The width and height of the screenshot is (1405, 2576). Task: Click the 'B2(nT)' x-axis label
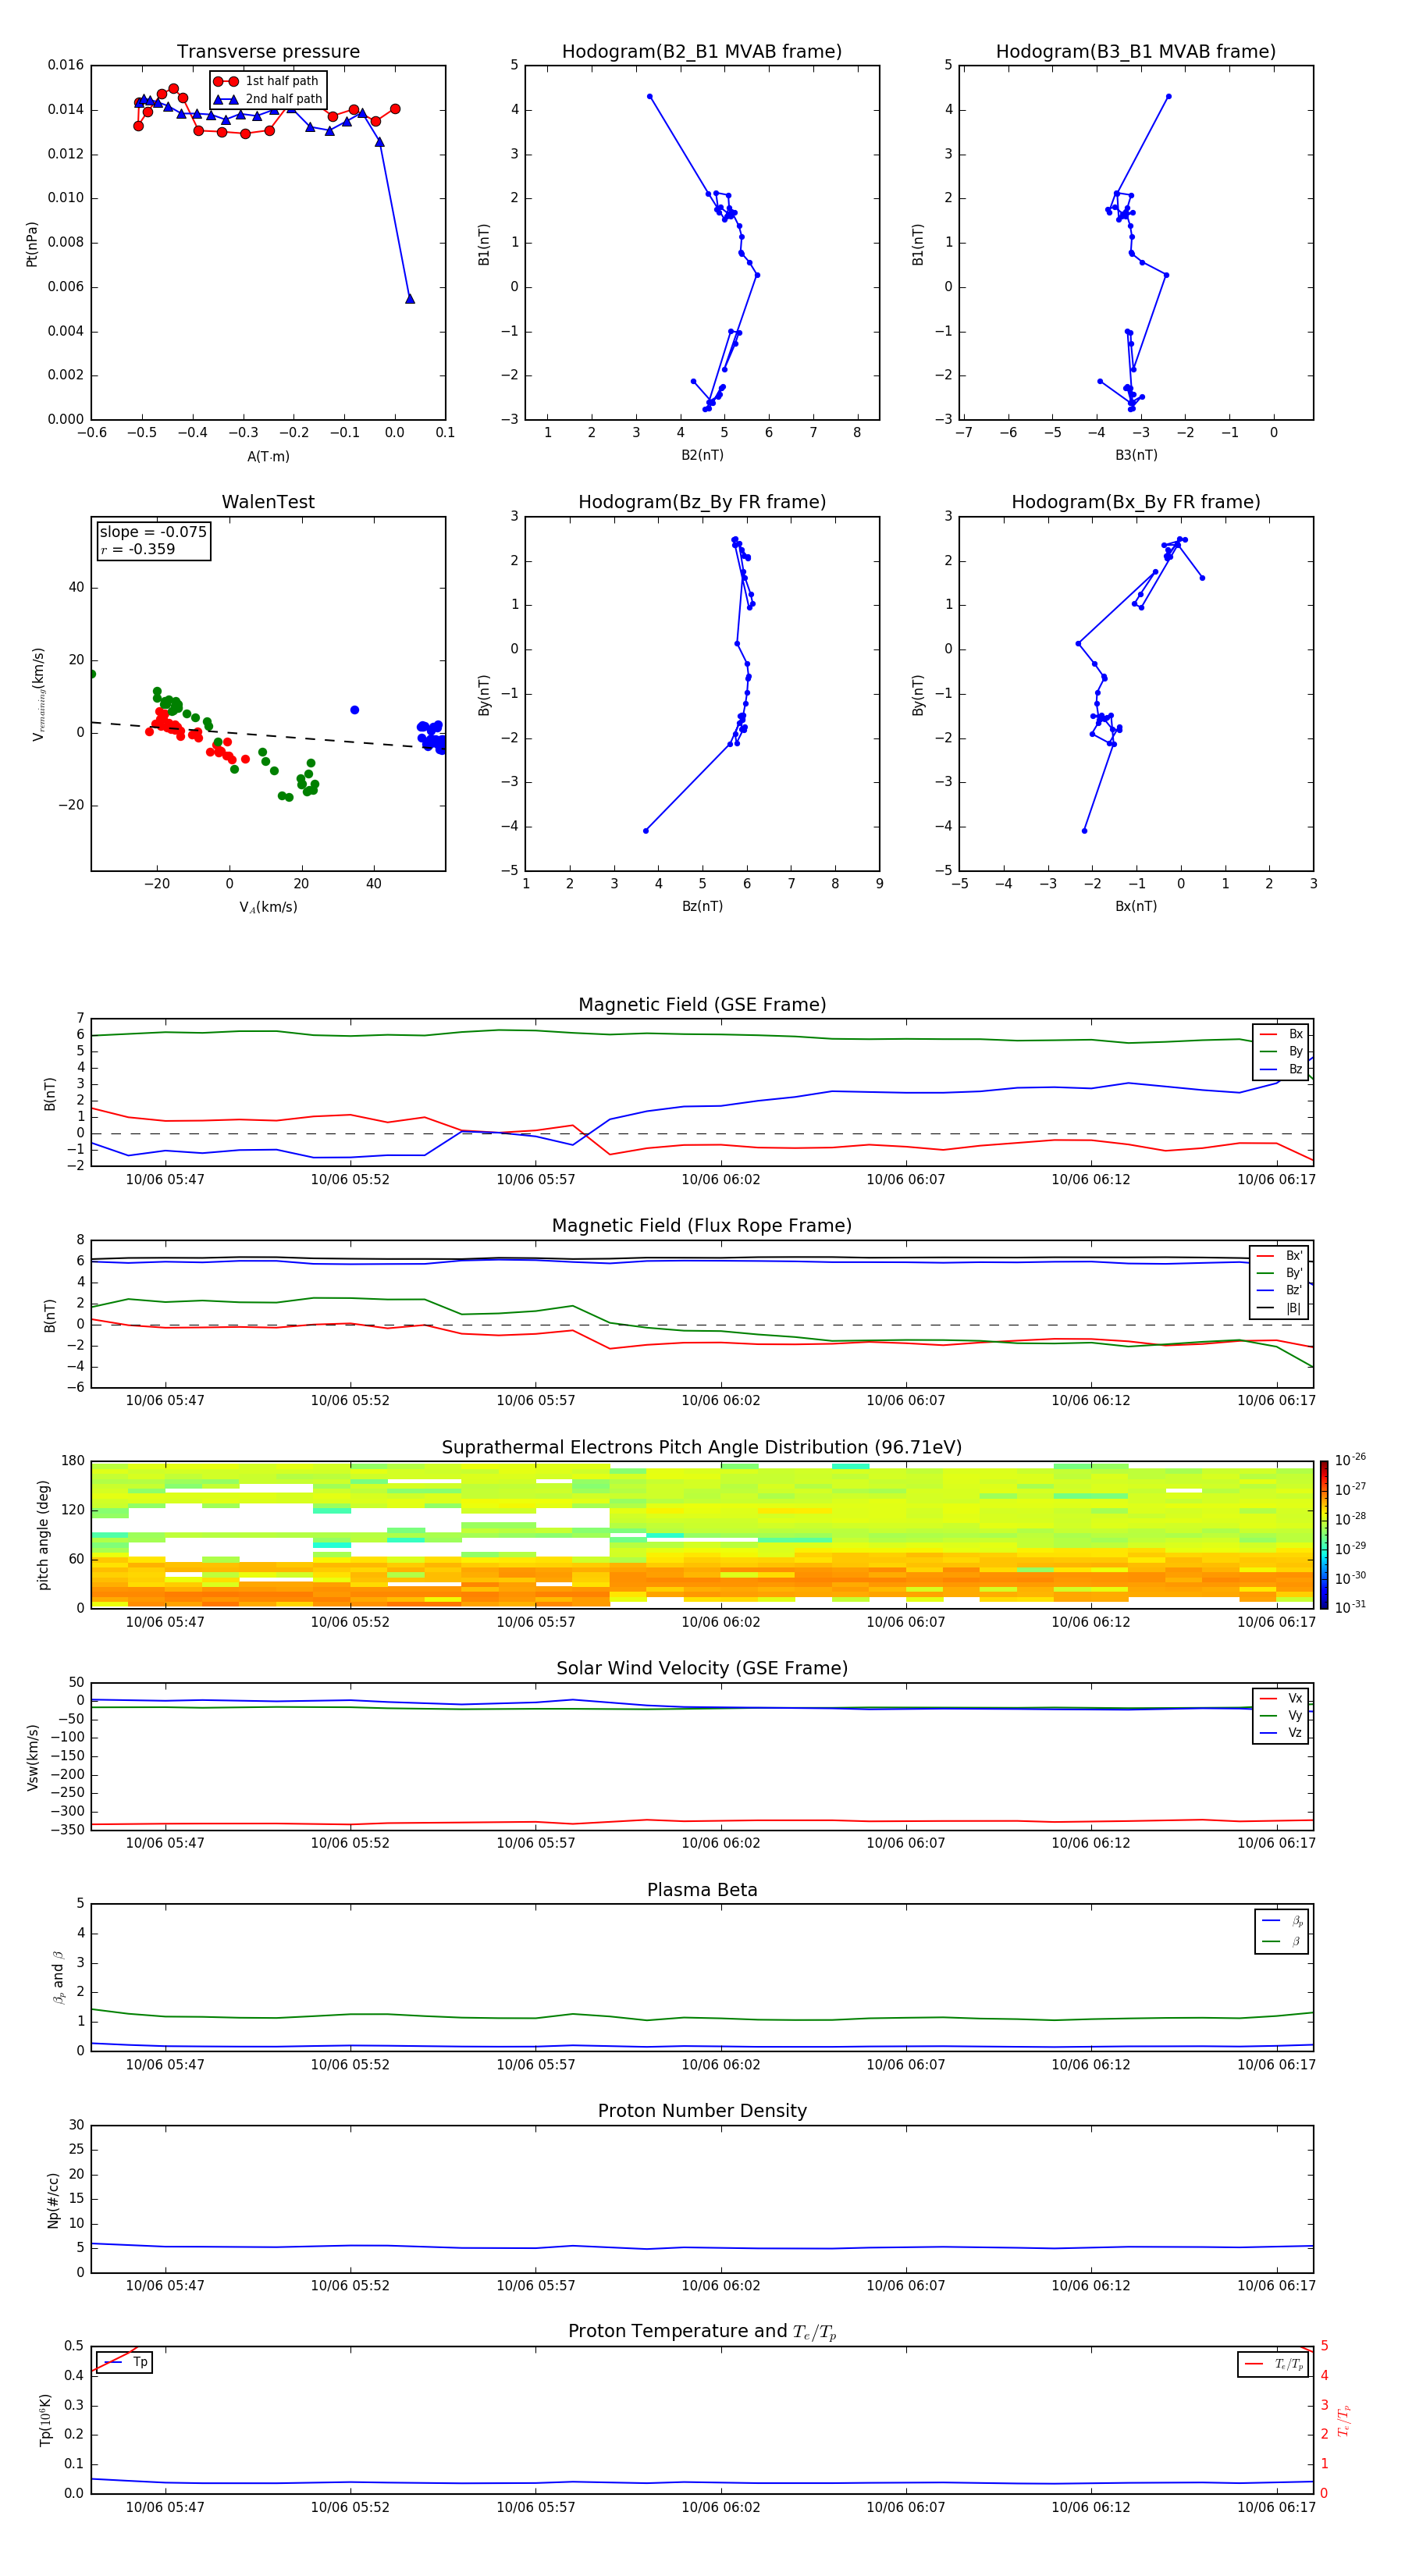pos(702,455)
